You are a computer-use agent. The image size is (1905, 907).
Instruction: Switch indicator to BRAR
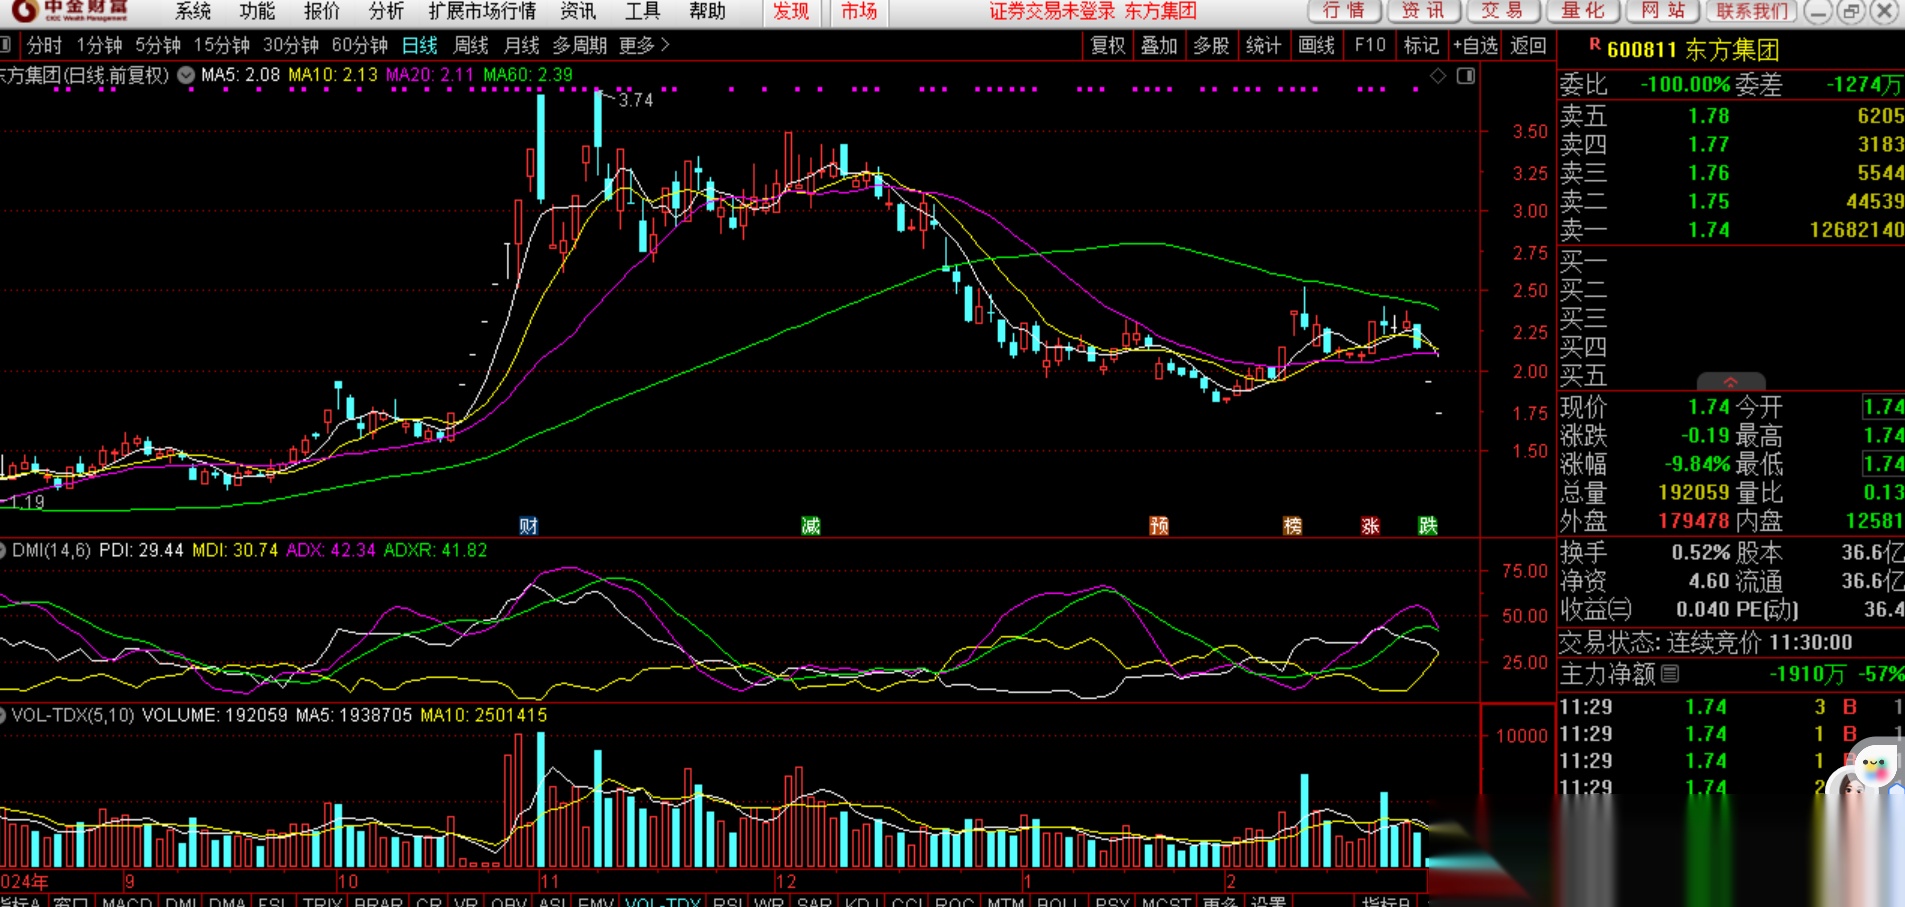pos(379,901)
